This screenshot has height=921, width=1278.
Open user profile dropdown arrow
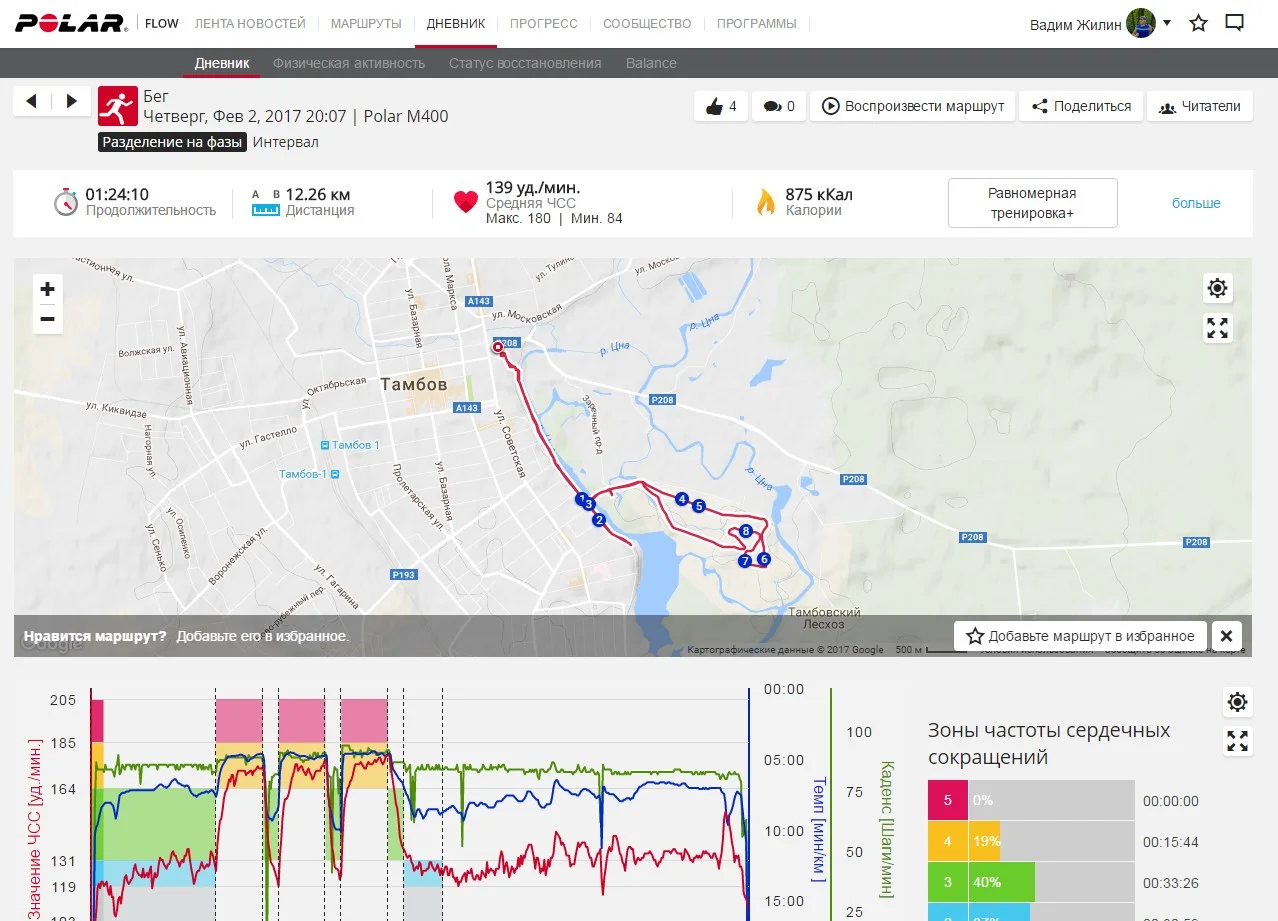tap(1167, 22)
